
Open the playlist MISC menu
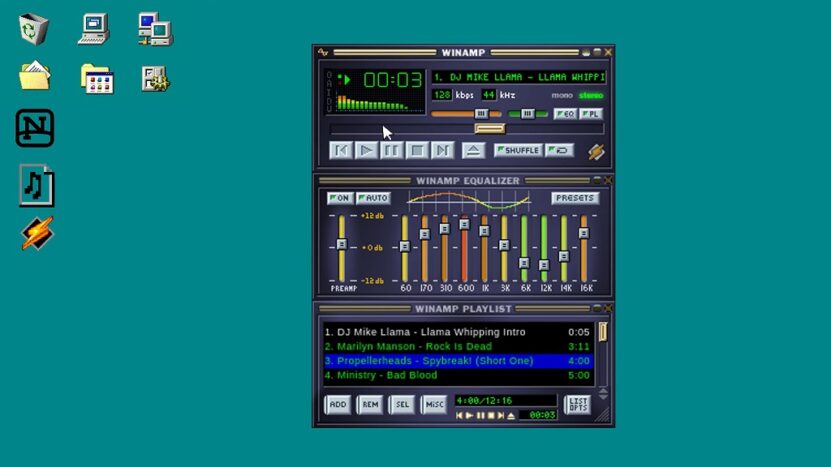(x=434, y=404)
